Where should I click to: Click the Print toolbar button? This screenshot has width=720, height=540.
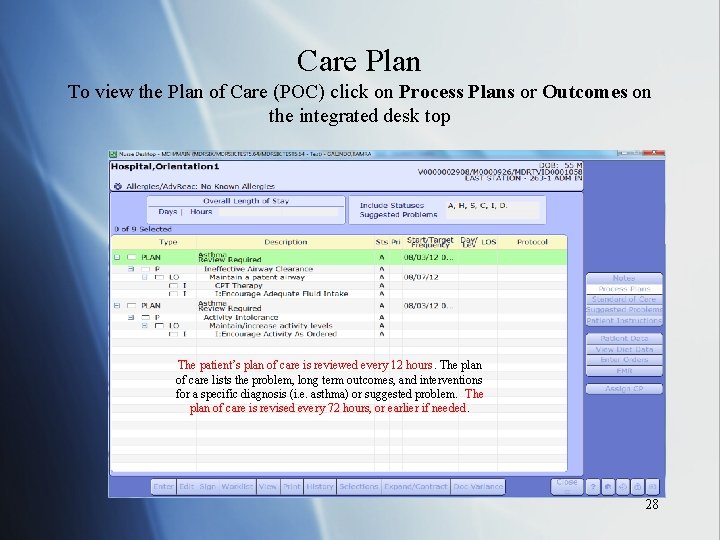pos(292,487)
